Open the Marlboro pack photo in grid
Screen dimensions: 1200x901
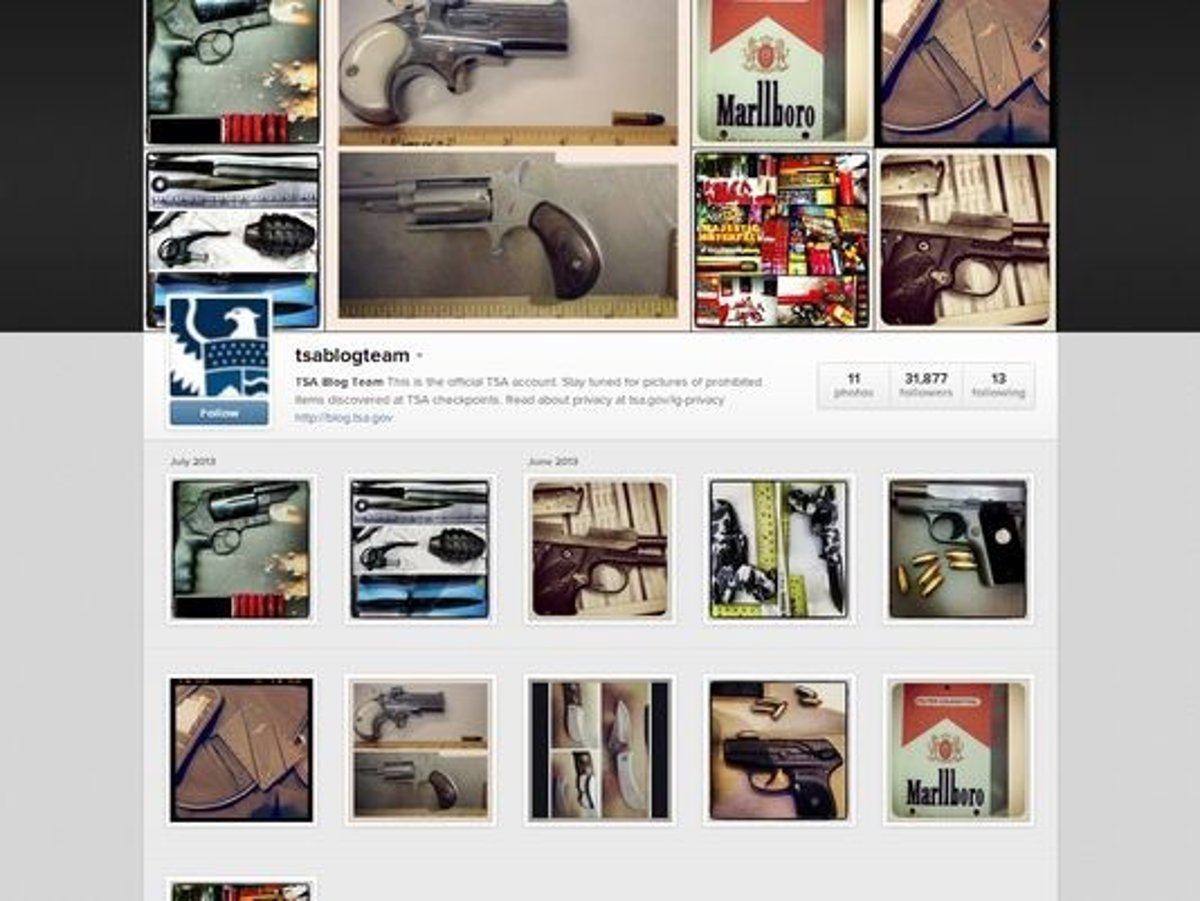957,750
